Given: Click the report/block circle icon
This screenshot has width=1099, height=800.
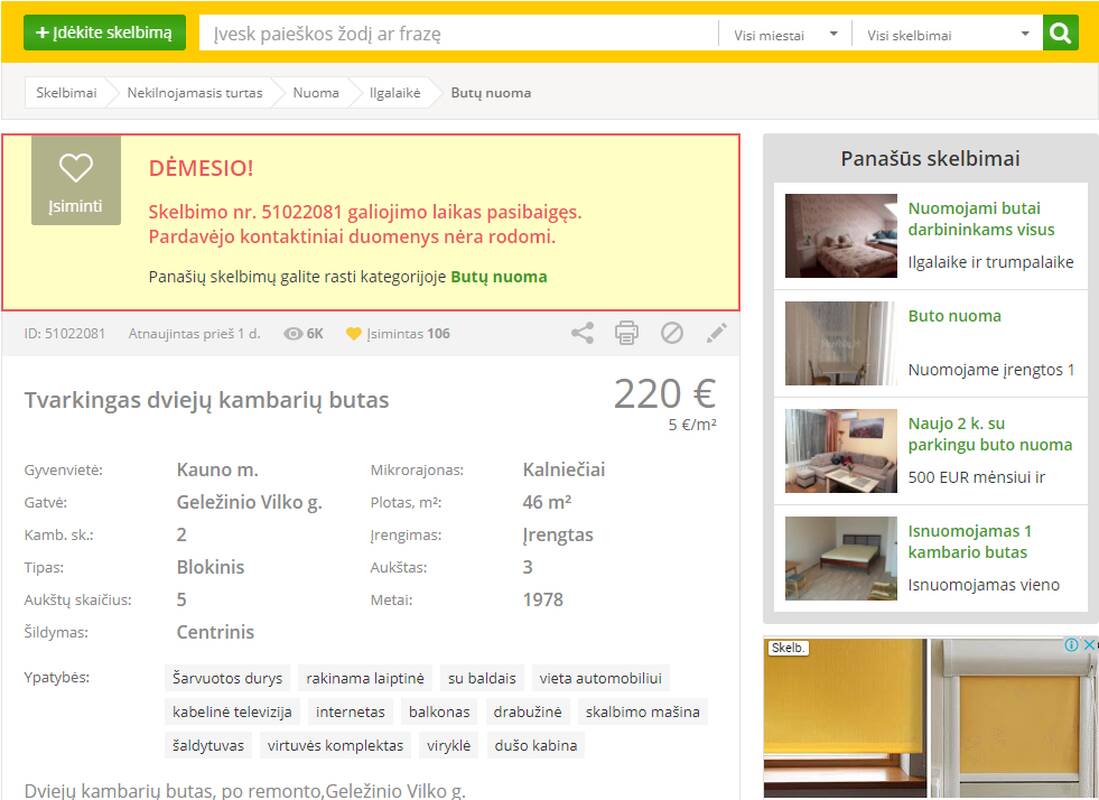Looking at the screenshot, I should [x=672, y=333].
